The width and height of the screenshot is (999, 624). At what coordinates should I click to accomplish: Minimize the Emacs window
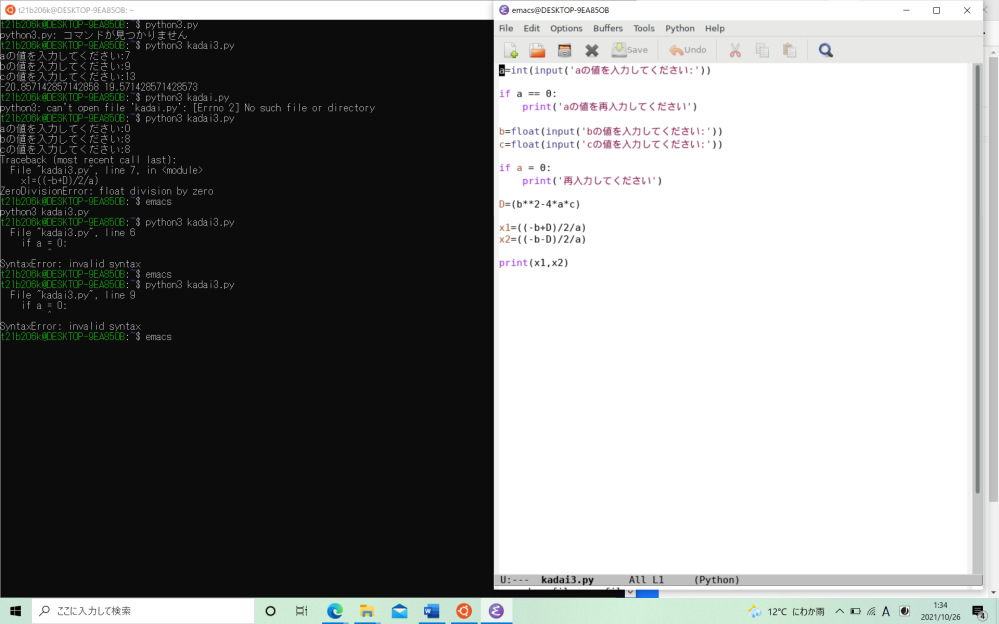click(x=906, y=10)
